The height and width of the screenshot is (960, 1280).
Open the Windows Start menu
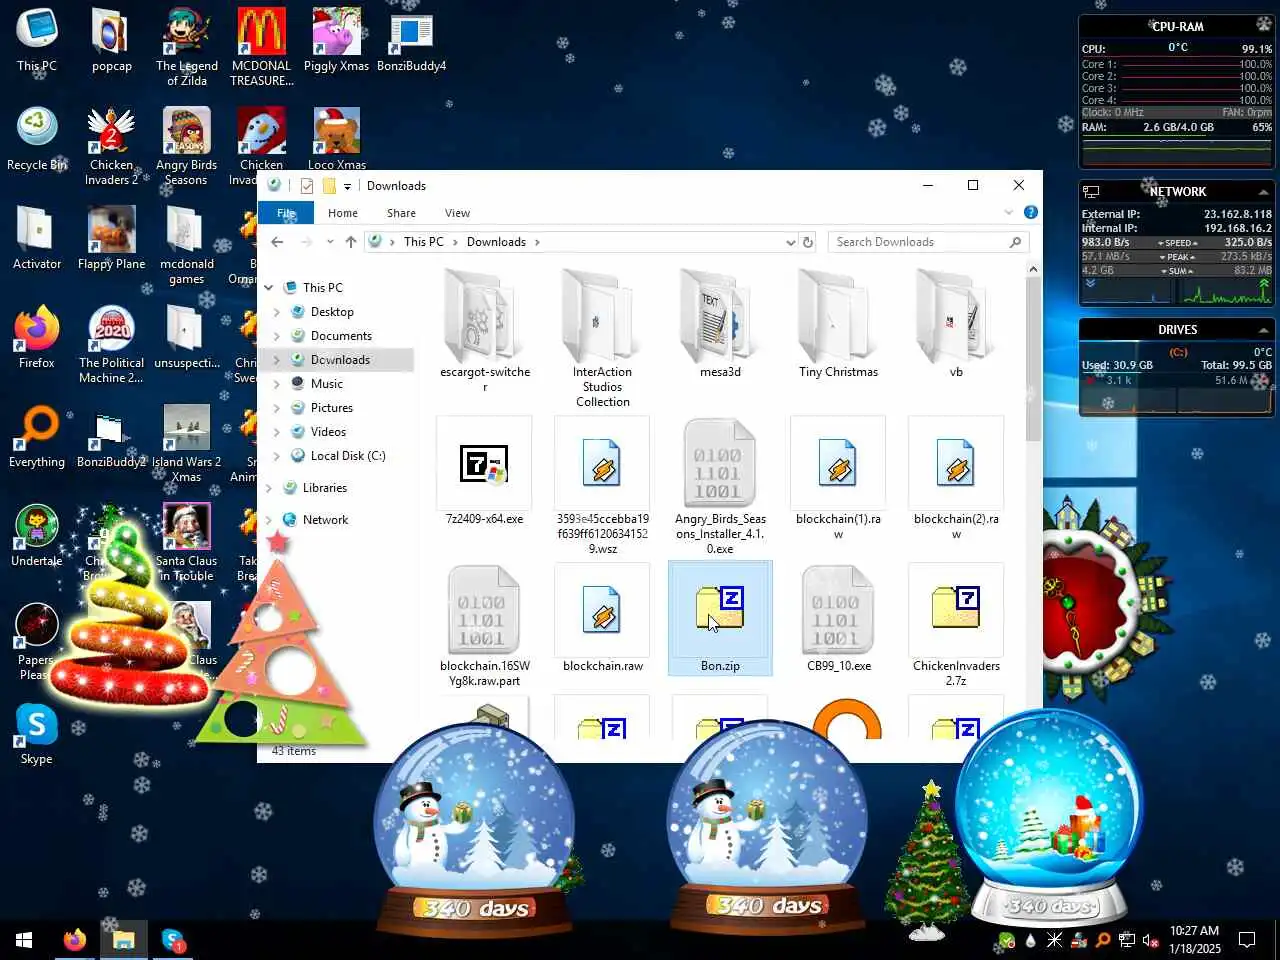tap(24, 940)
